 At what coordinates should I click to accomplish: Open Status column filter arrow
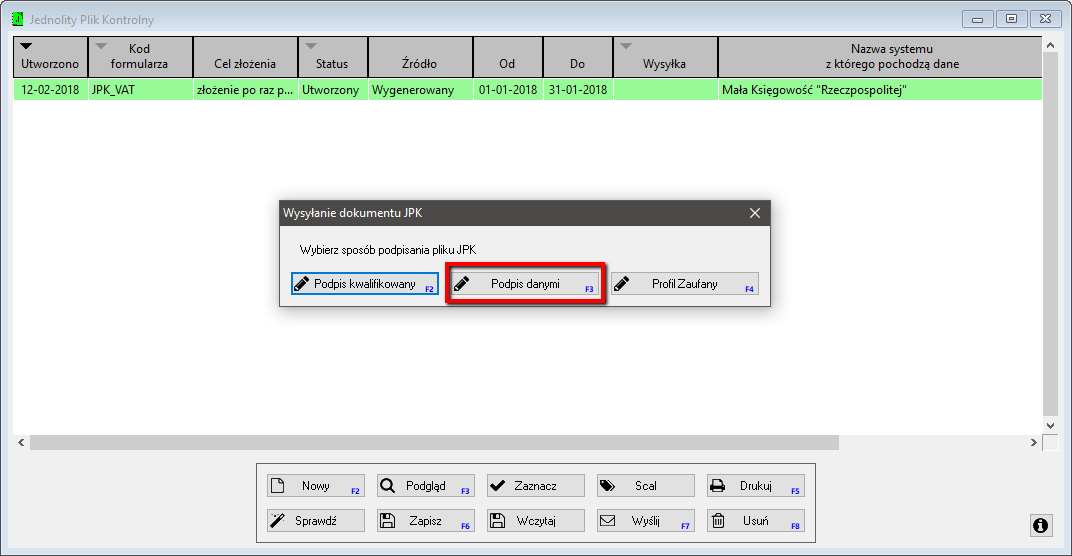(x=311, y=46)
